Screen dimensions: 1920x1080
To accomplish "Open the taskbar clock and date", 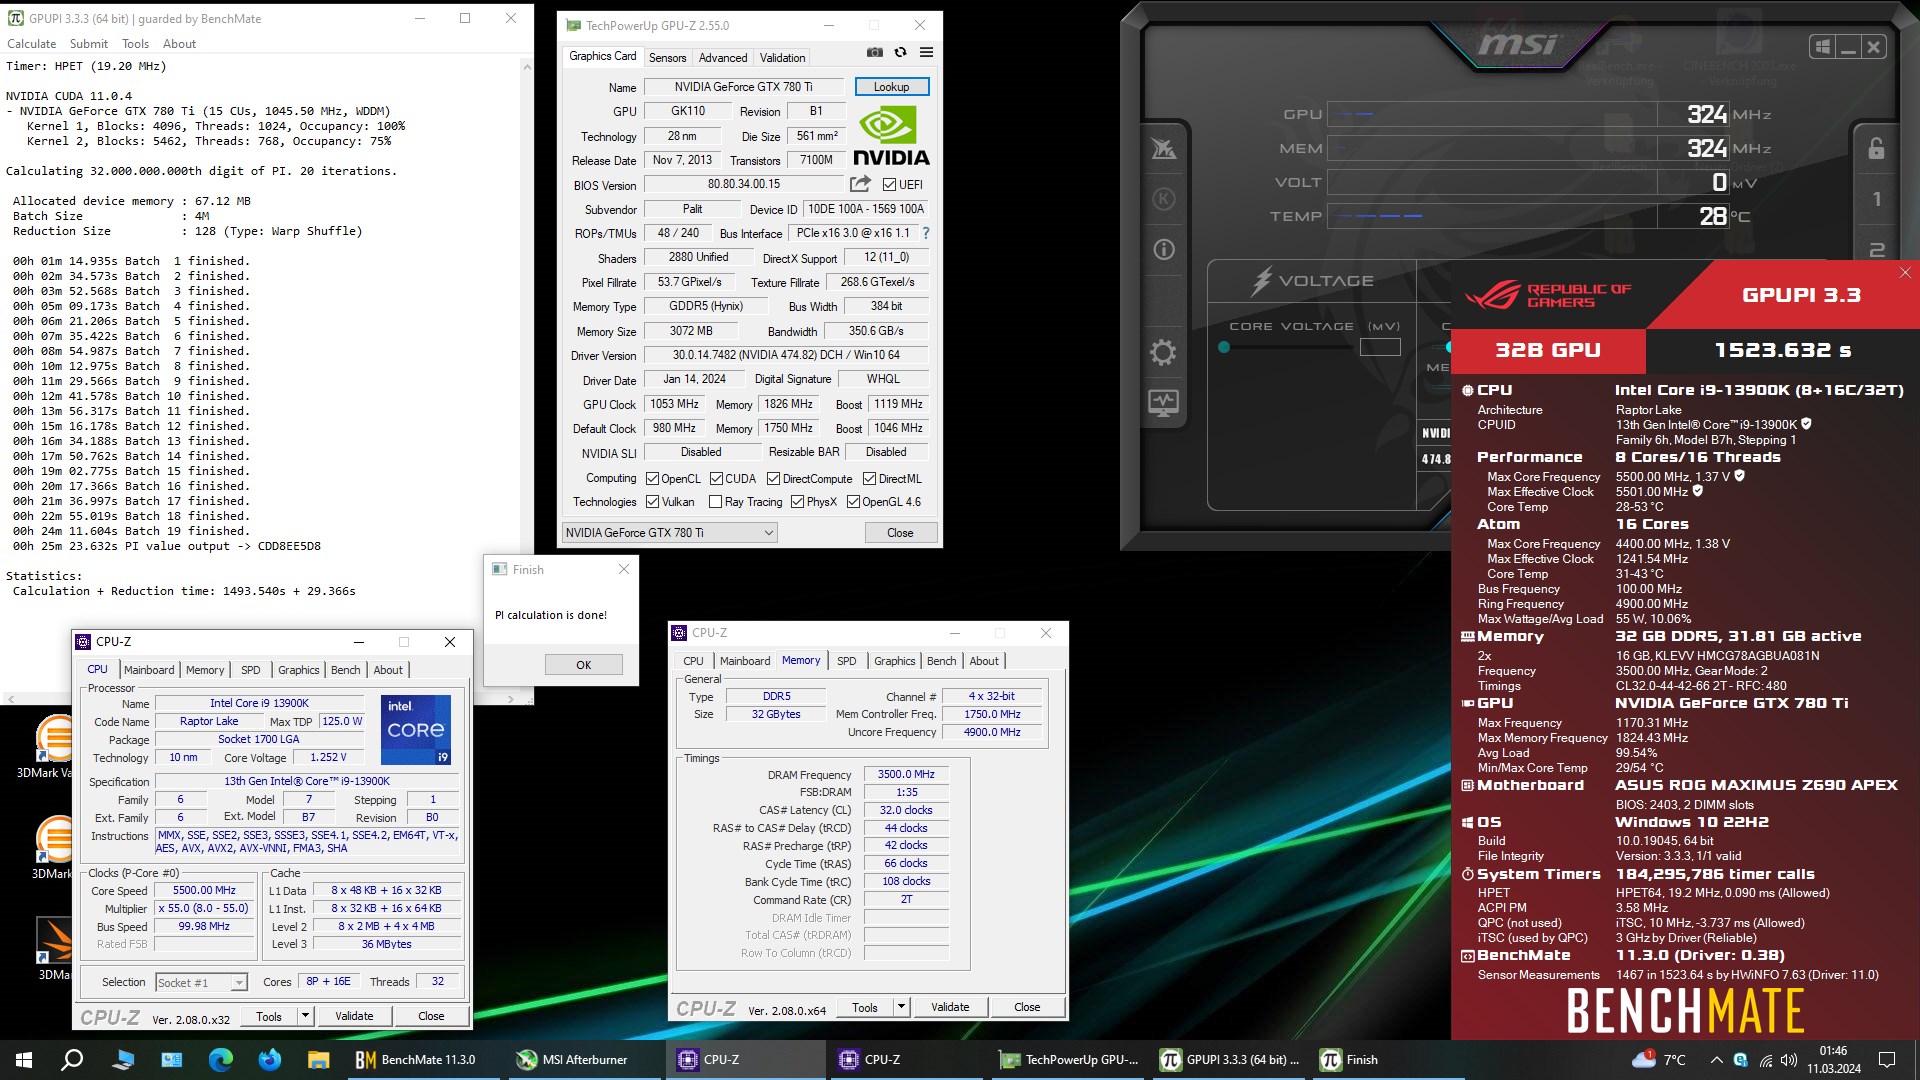I will click(x=1833, y=1060).
